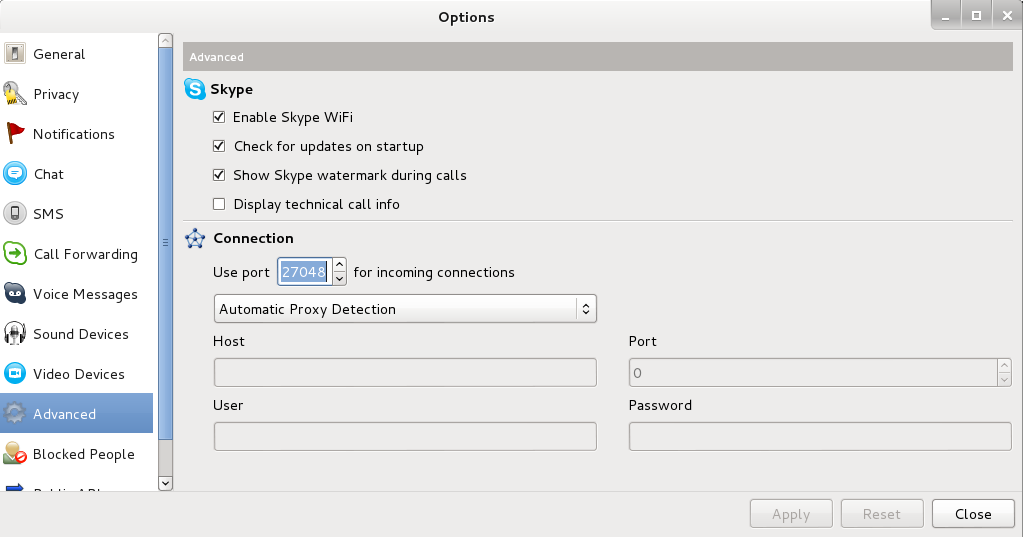This screenshot has height=537, width=1023.
Task: Click the Sound Devices headset icon
Action: pos(14,333)
